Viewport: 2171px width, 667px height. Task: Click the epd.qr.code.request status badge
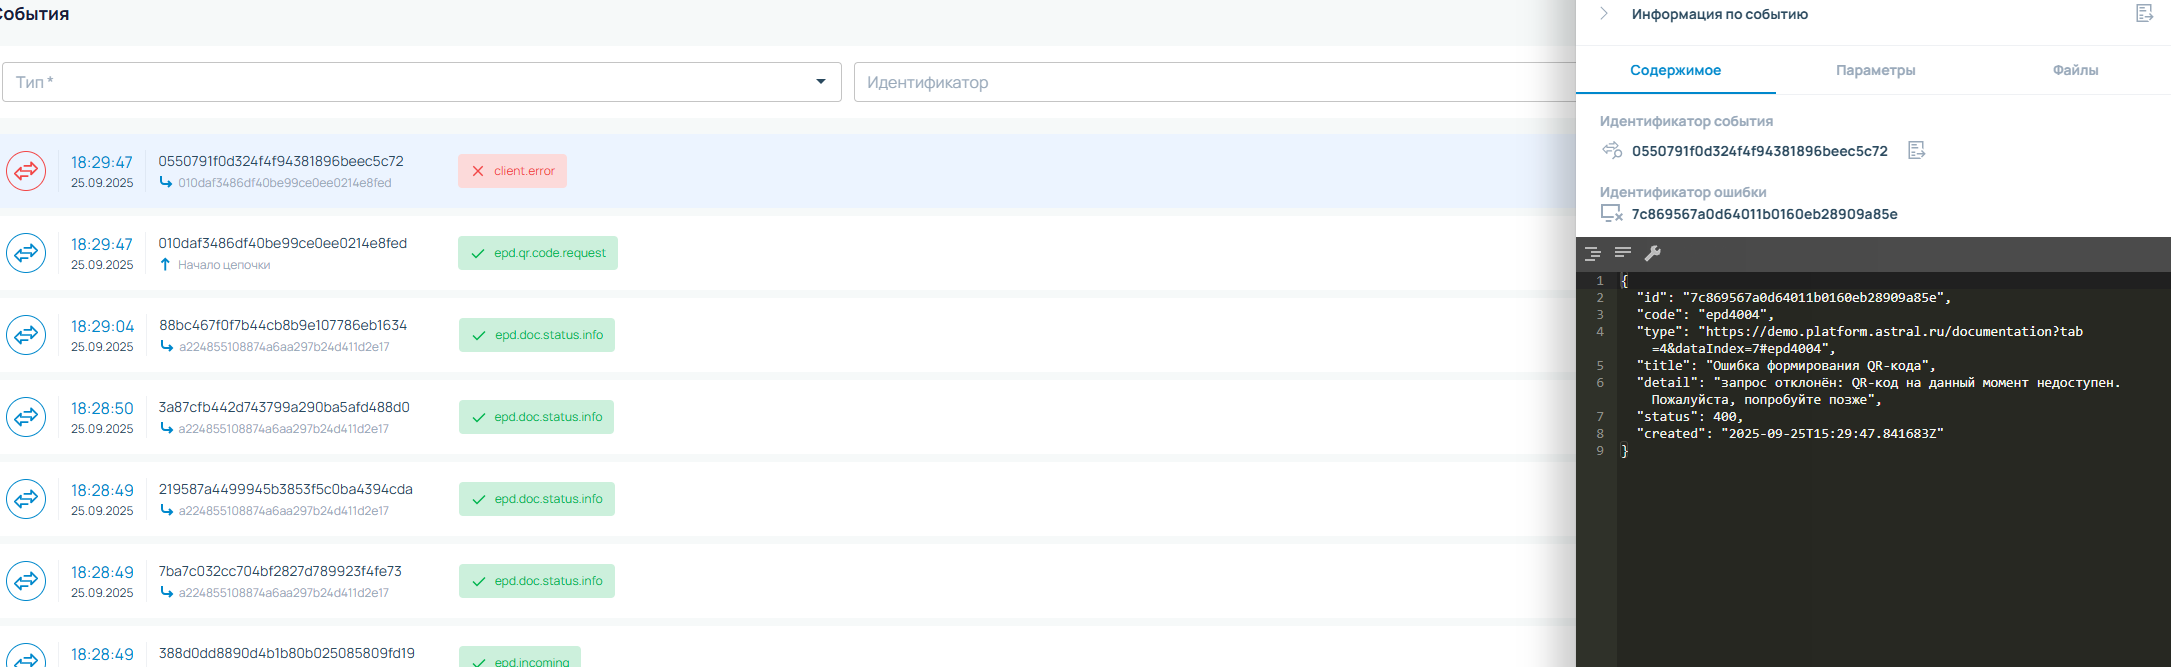[538, 253]
